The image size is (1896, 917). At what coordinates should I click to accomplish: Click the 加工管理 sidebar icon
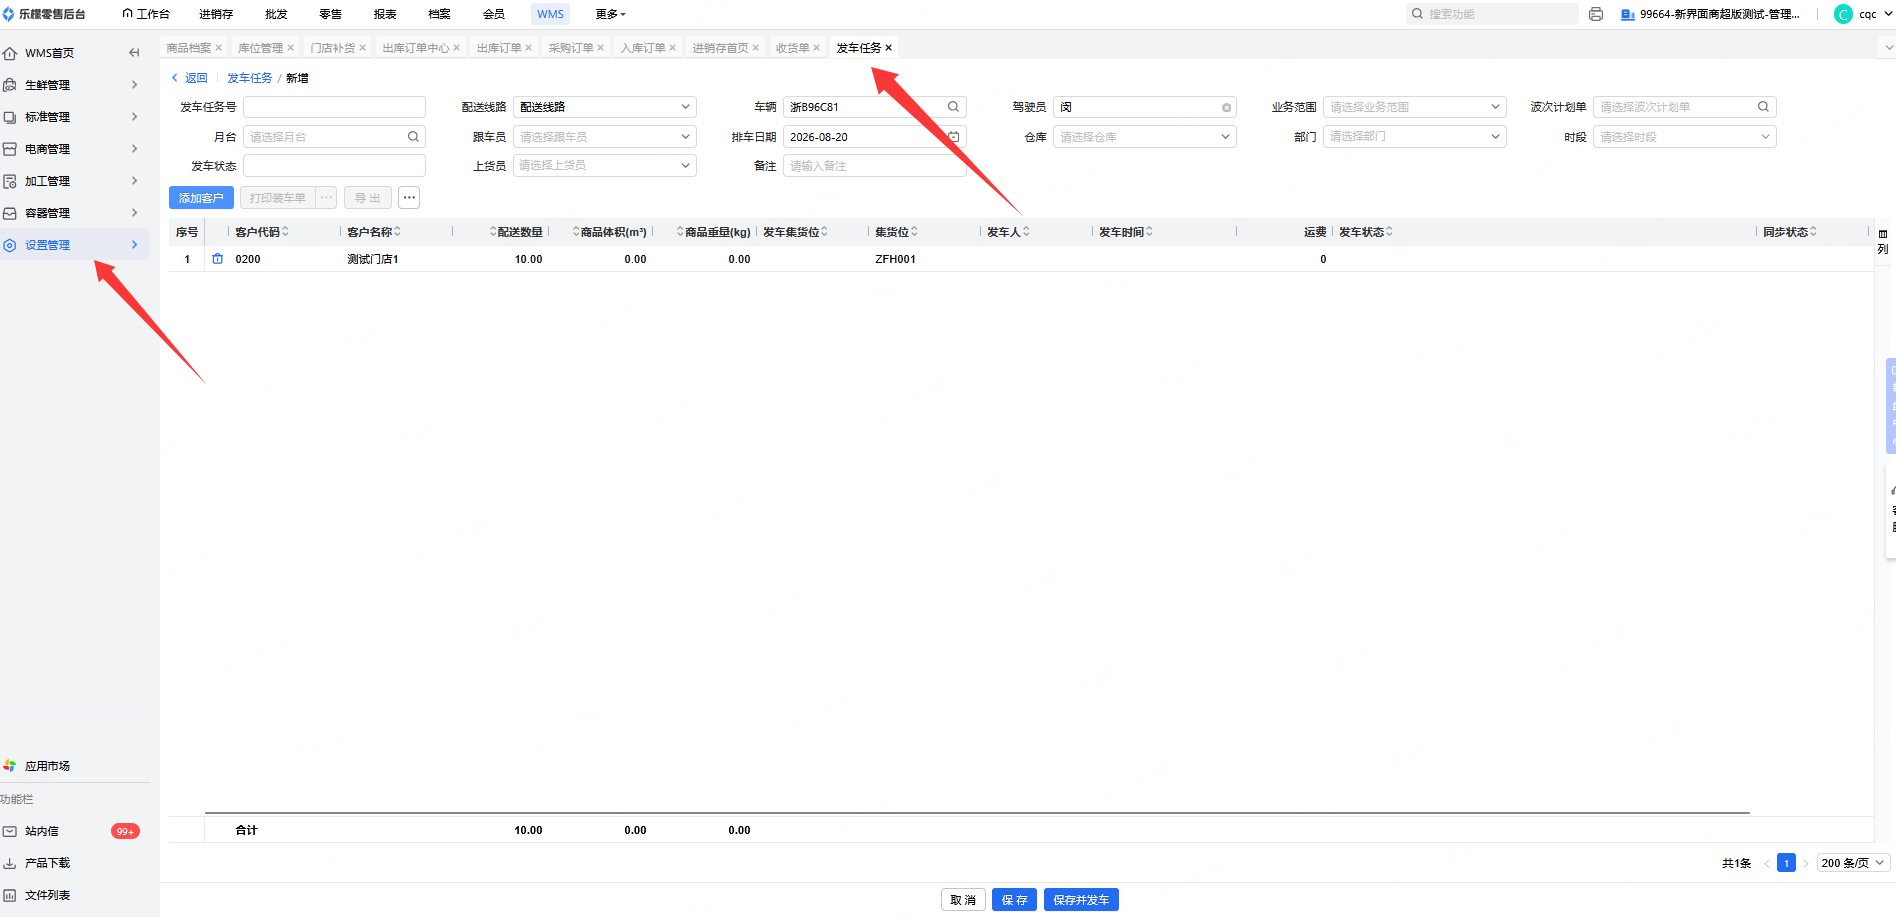10,181
